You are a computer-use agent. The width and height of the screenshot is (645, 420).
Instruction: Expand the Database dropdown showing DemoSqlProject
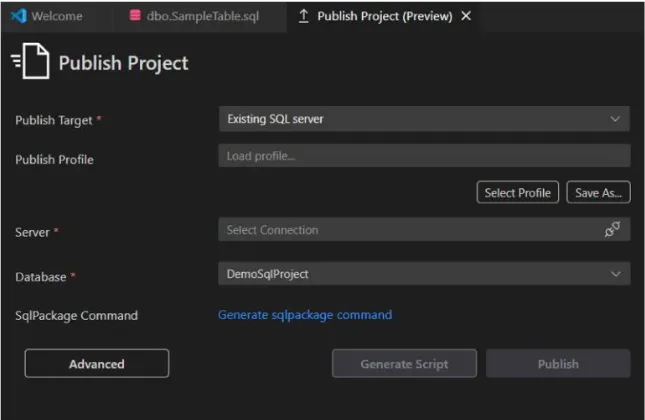(423, 273)
